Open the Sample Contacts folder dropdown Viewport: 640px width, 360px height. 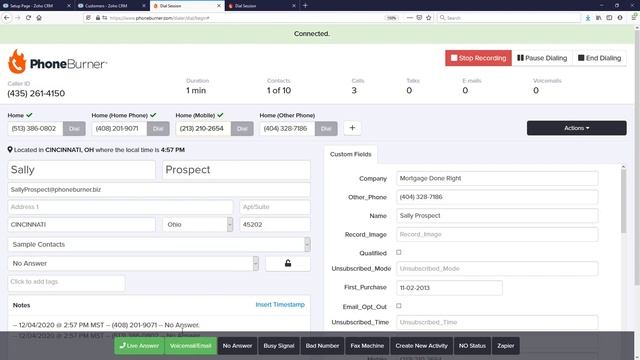pos(159,244)
